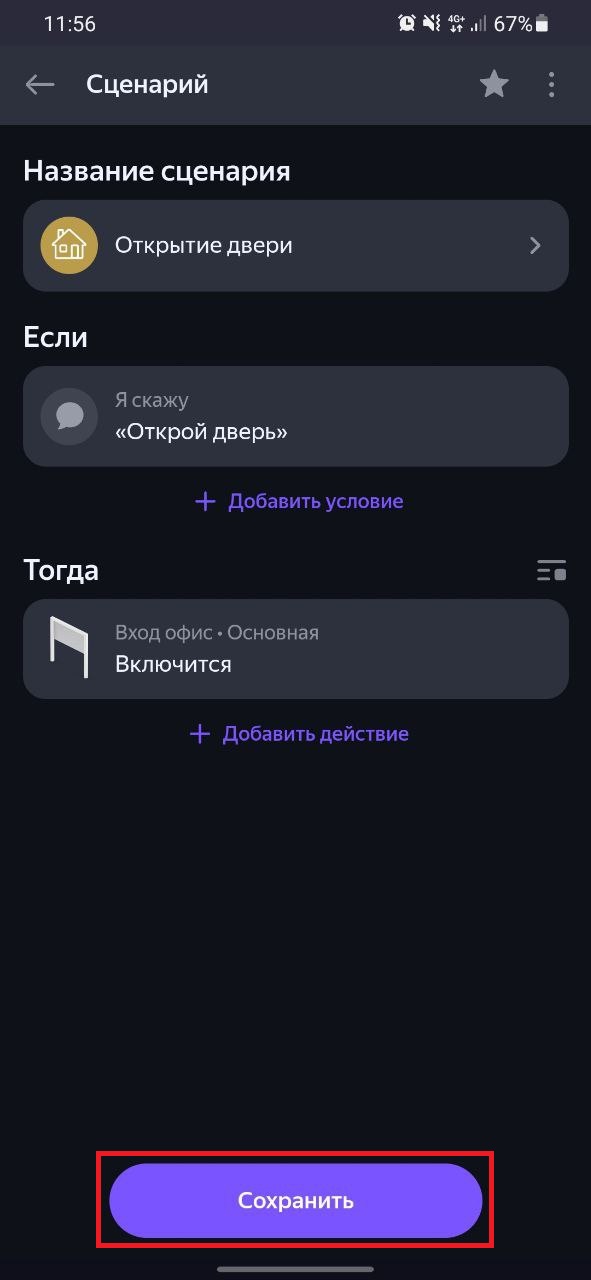Viewport: 591px width, 1280px height.
Task: Tap the bottom navigation gesture bar
Action: coord(296,1269)
